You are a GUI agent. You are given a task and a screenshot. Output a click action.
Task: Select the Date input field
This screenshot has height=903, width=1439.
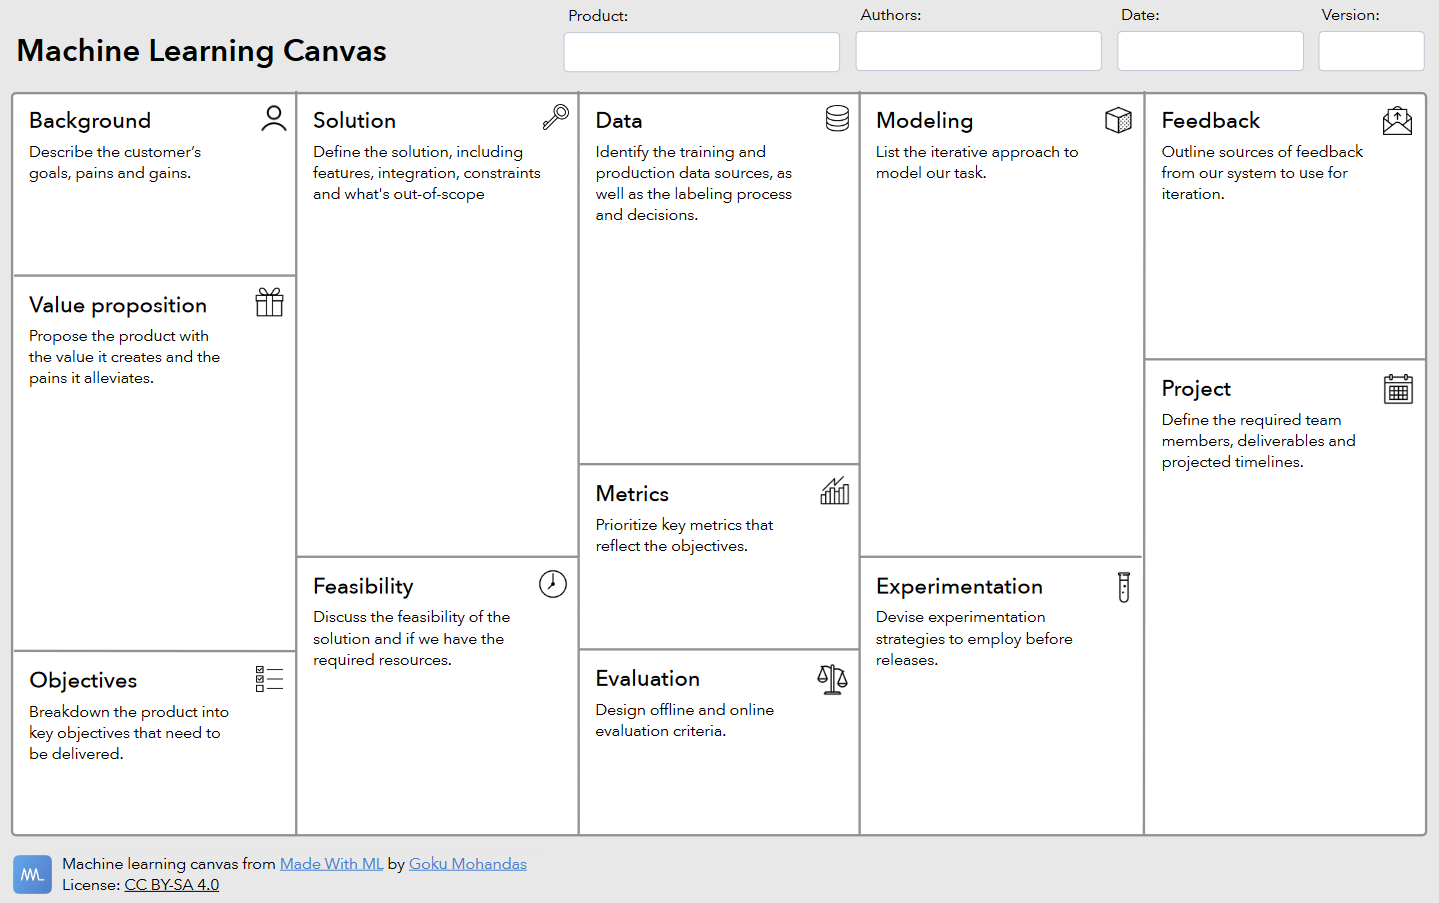pos(1210,51)
